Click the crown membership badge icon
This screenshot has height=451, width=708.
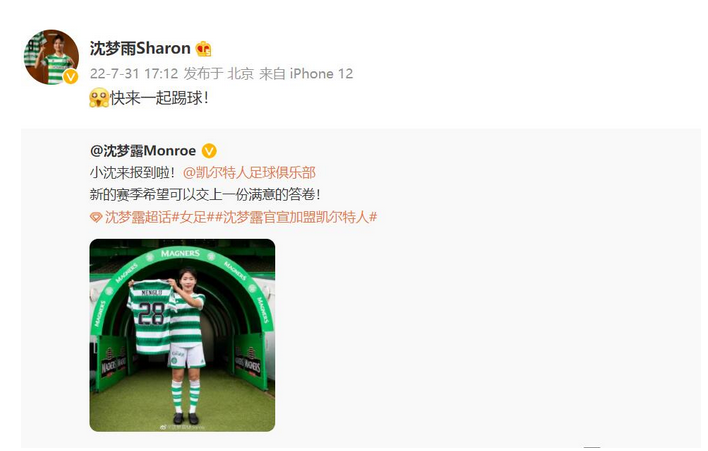click(203, 49)
